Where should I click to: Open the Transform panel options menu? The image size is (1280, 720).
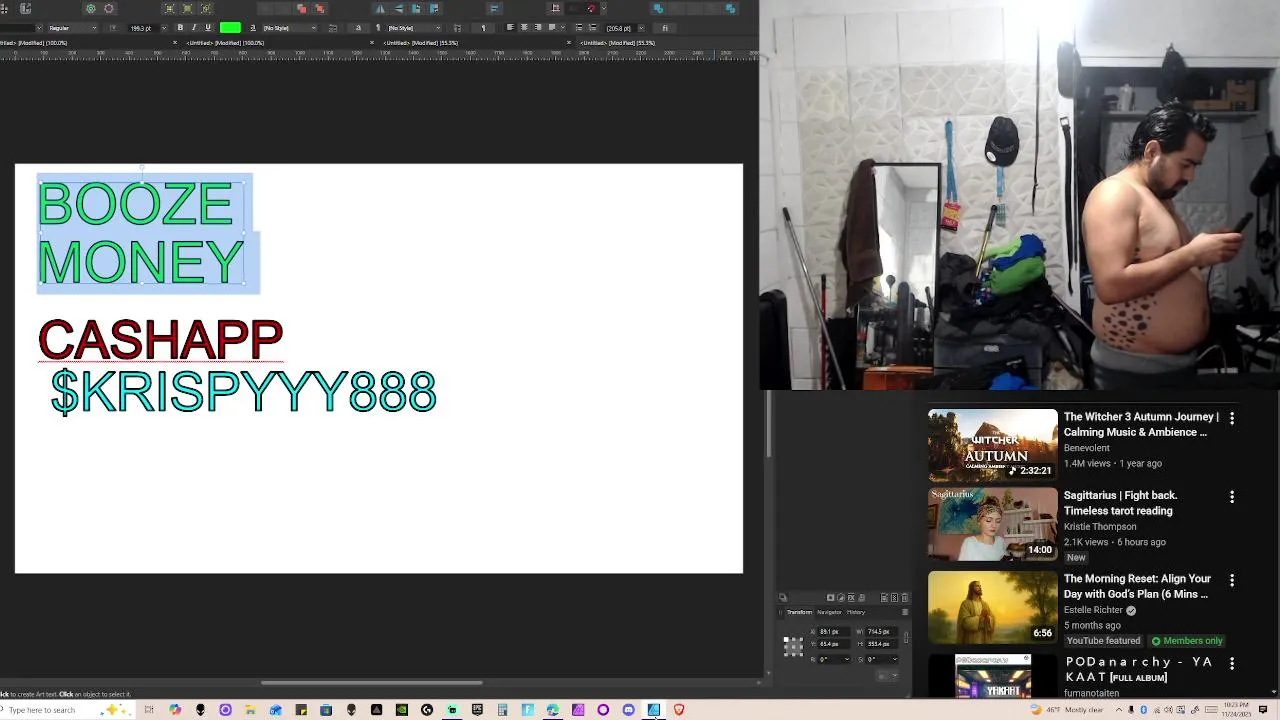click(x=905, y=612)
